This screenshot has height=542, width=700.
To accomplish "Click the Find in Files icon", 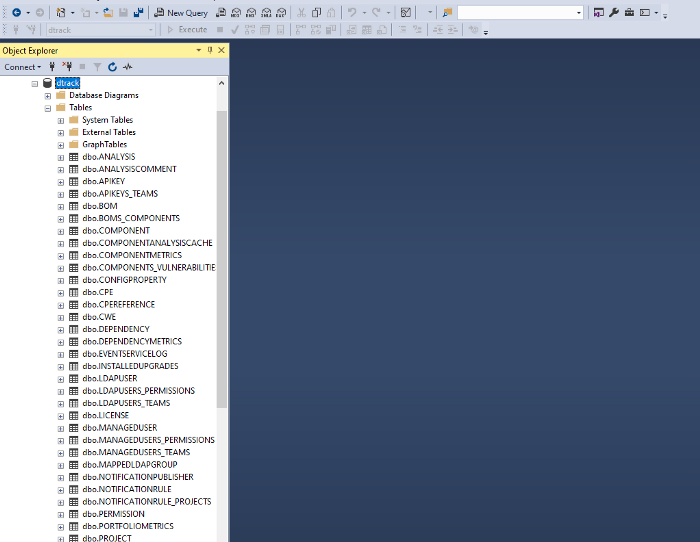I will pos(447,13).
